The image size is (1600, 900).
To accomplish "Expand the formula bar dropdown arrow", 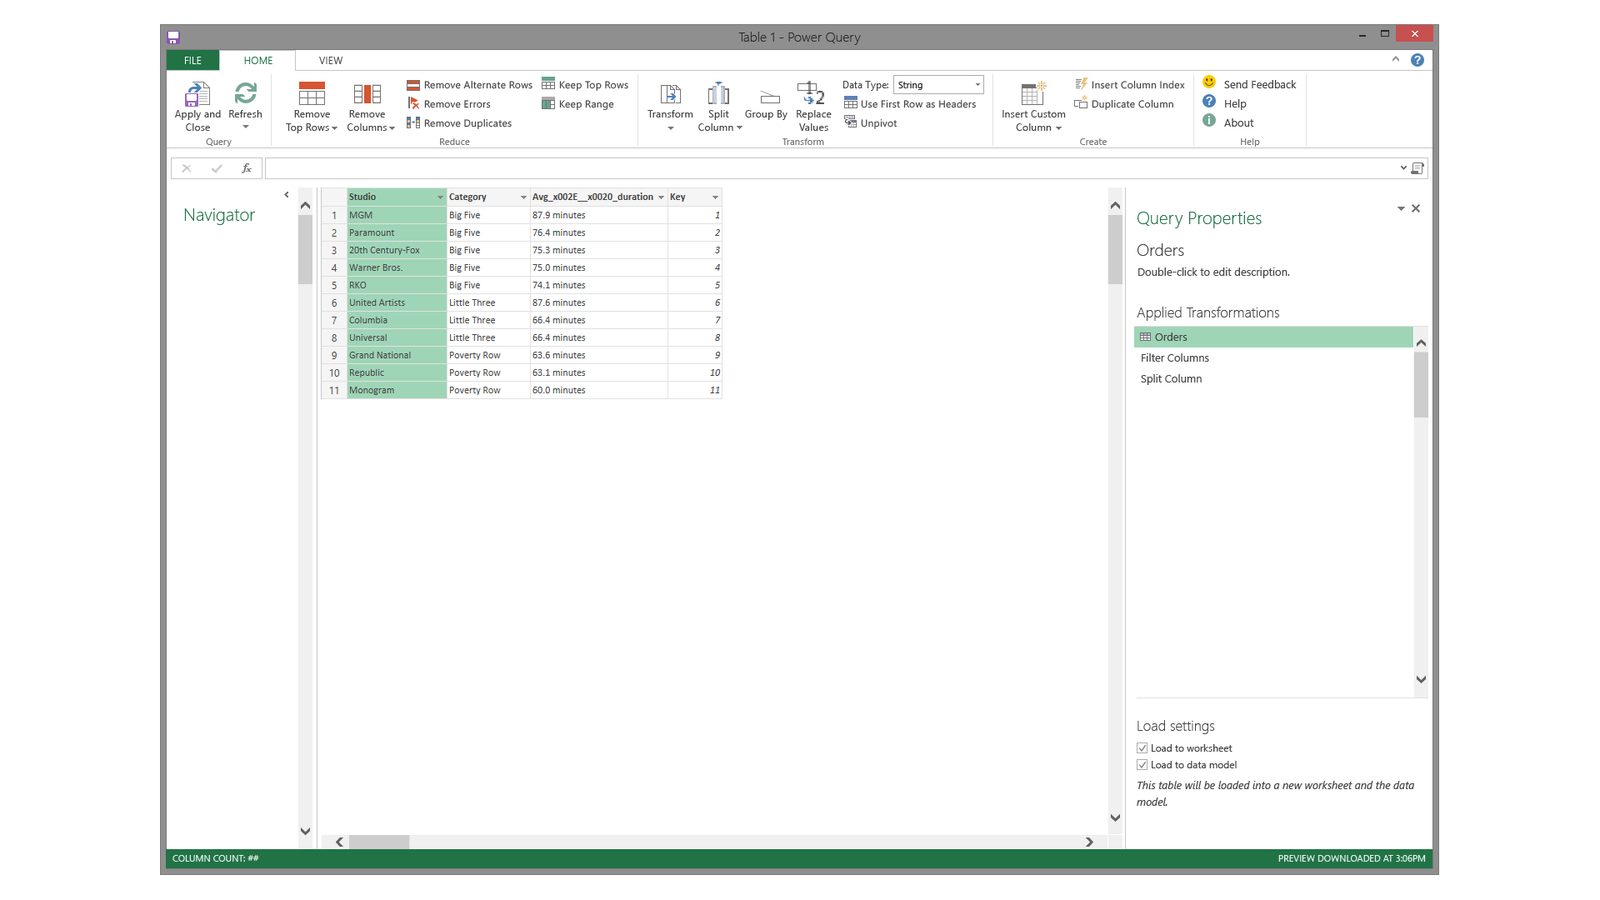I will point(1403,168).
